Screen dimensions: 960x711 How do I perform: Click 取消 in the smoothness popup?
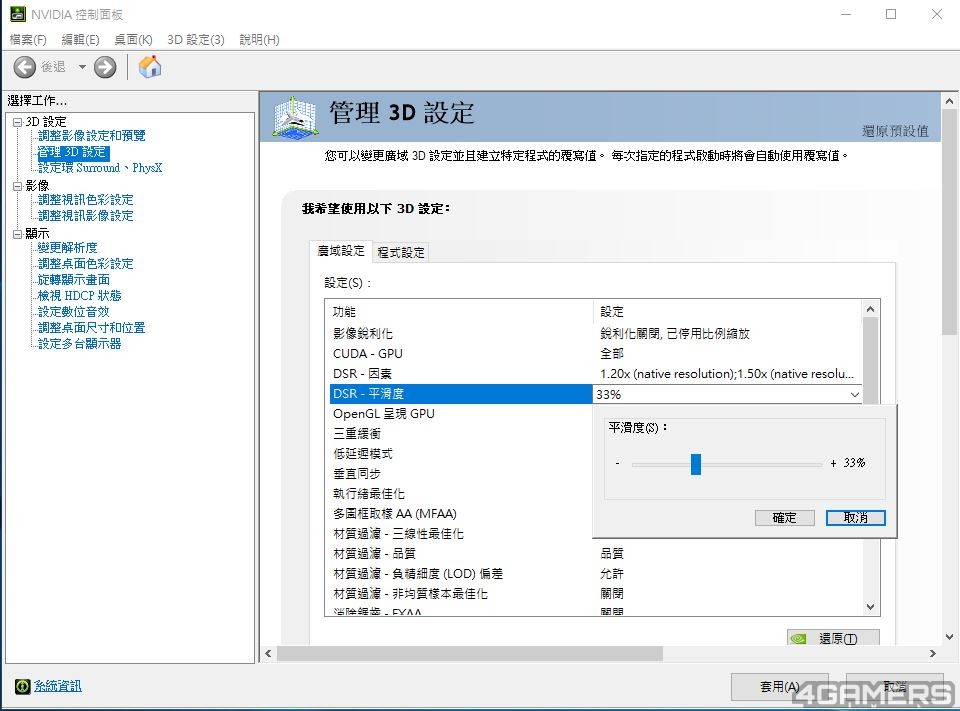855,518
